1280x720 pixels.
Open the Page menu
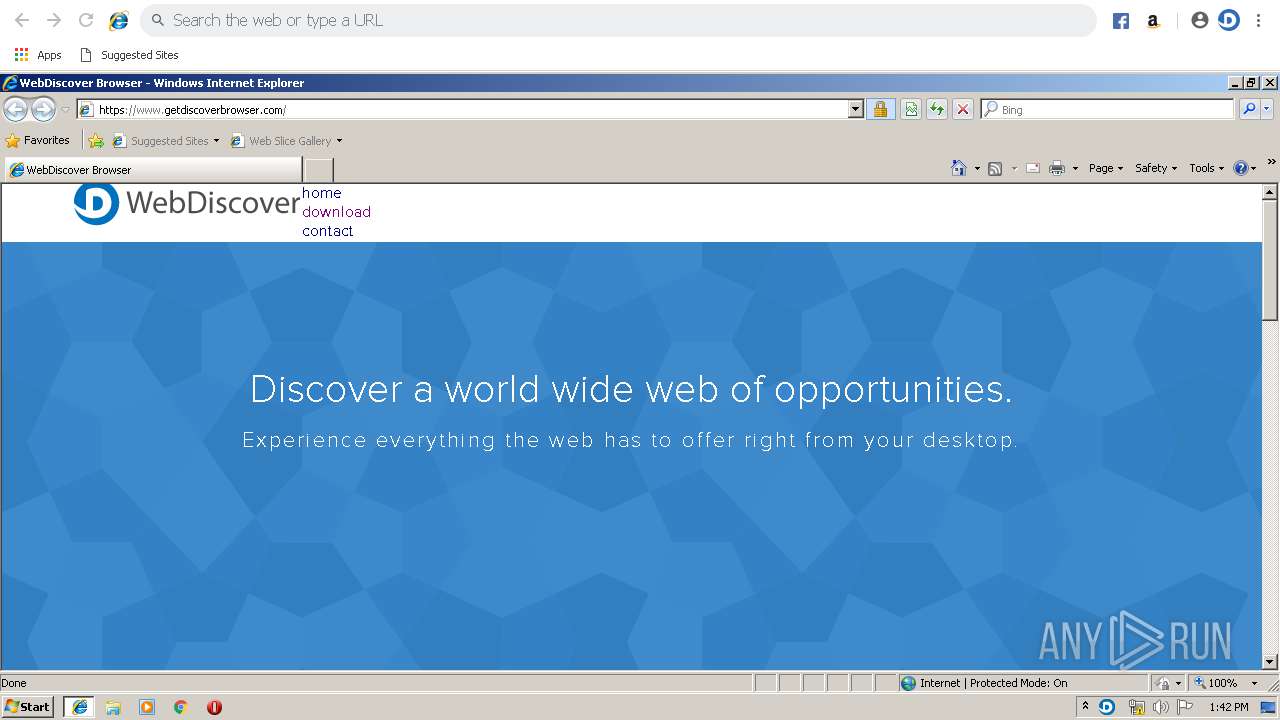tap(1106, 168)
